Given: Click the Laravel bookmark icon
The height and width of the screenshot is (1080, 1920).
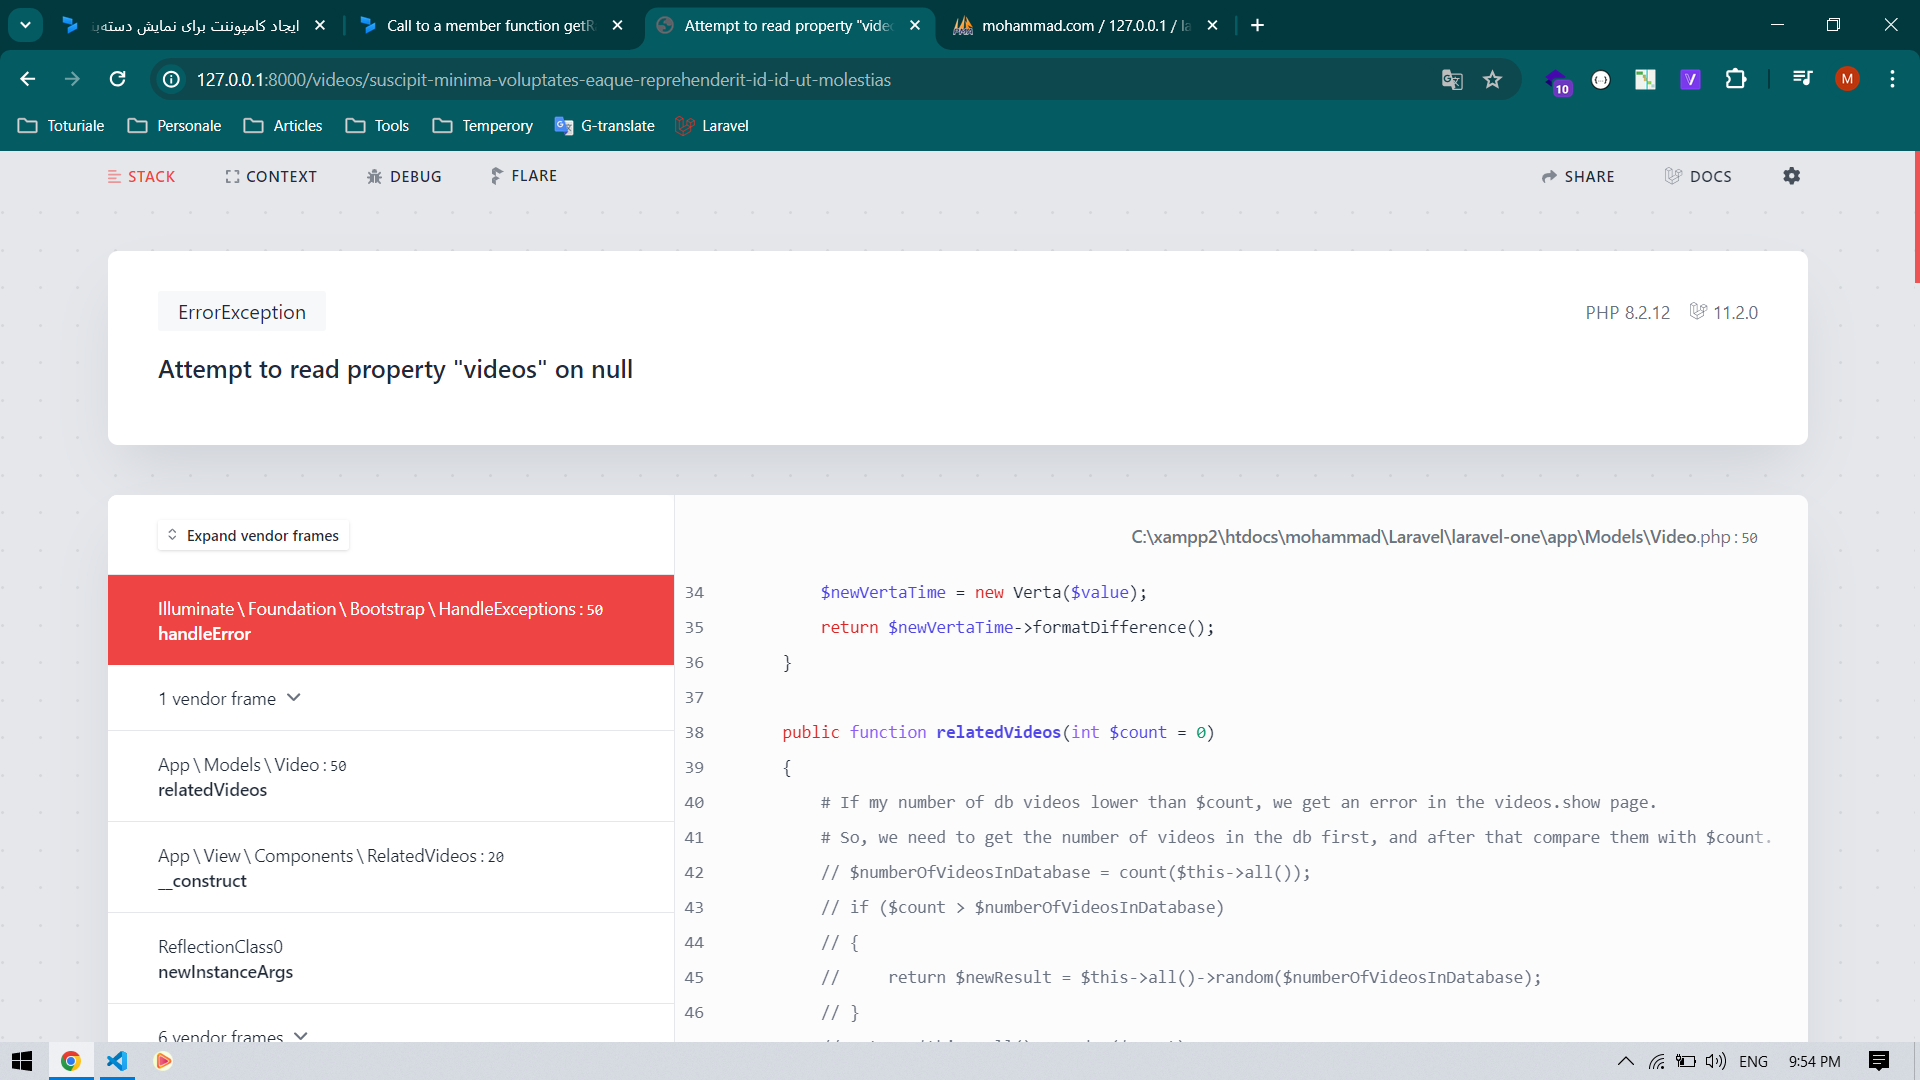Looking at the screenshot, I should (683, 125).
